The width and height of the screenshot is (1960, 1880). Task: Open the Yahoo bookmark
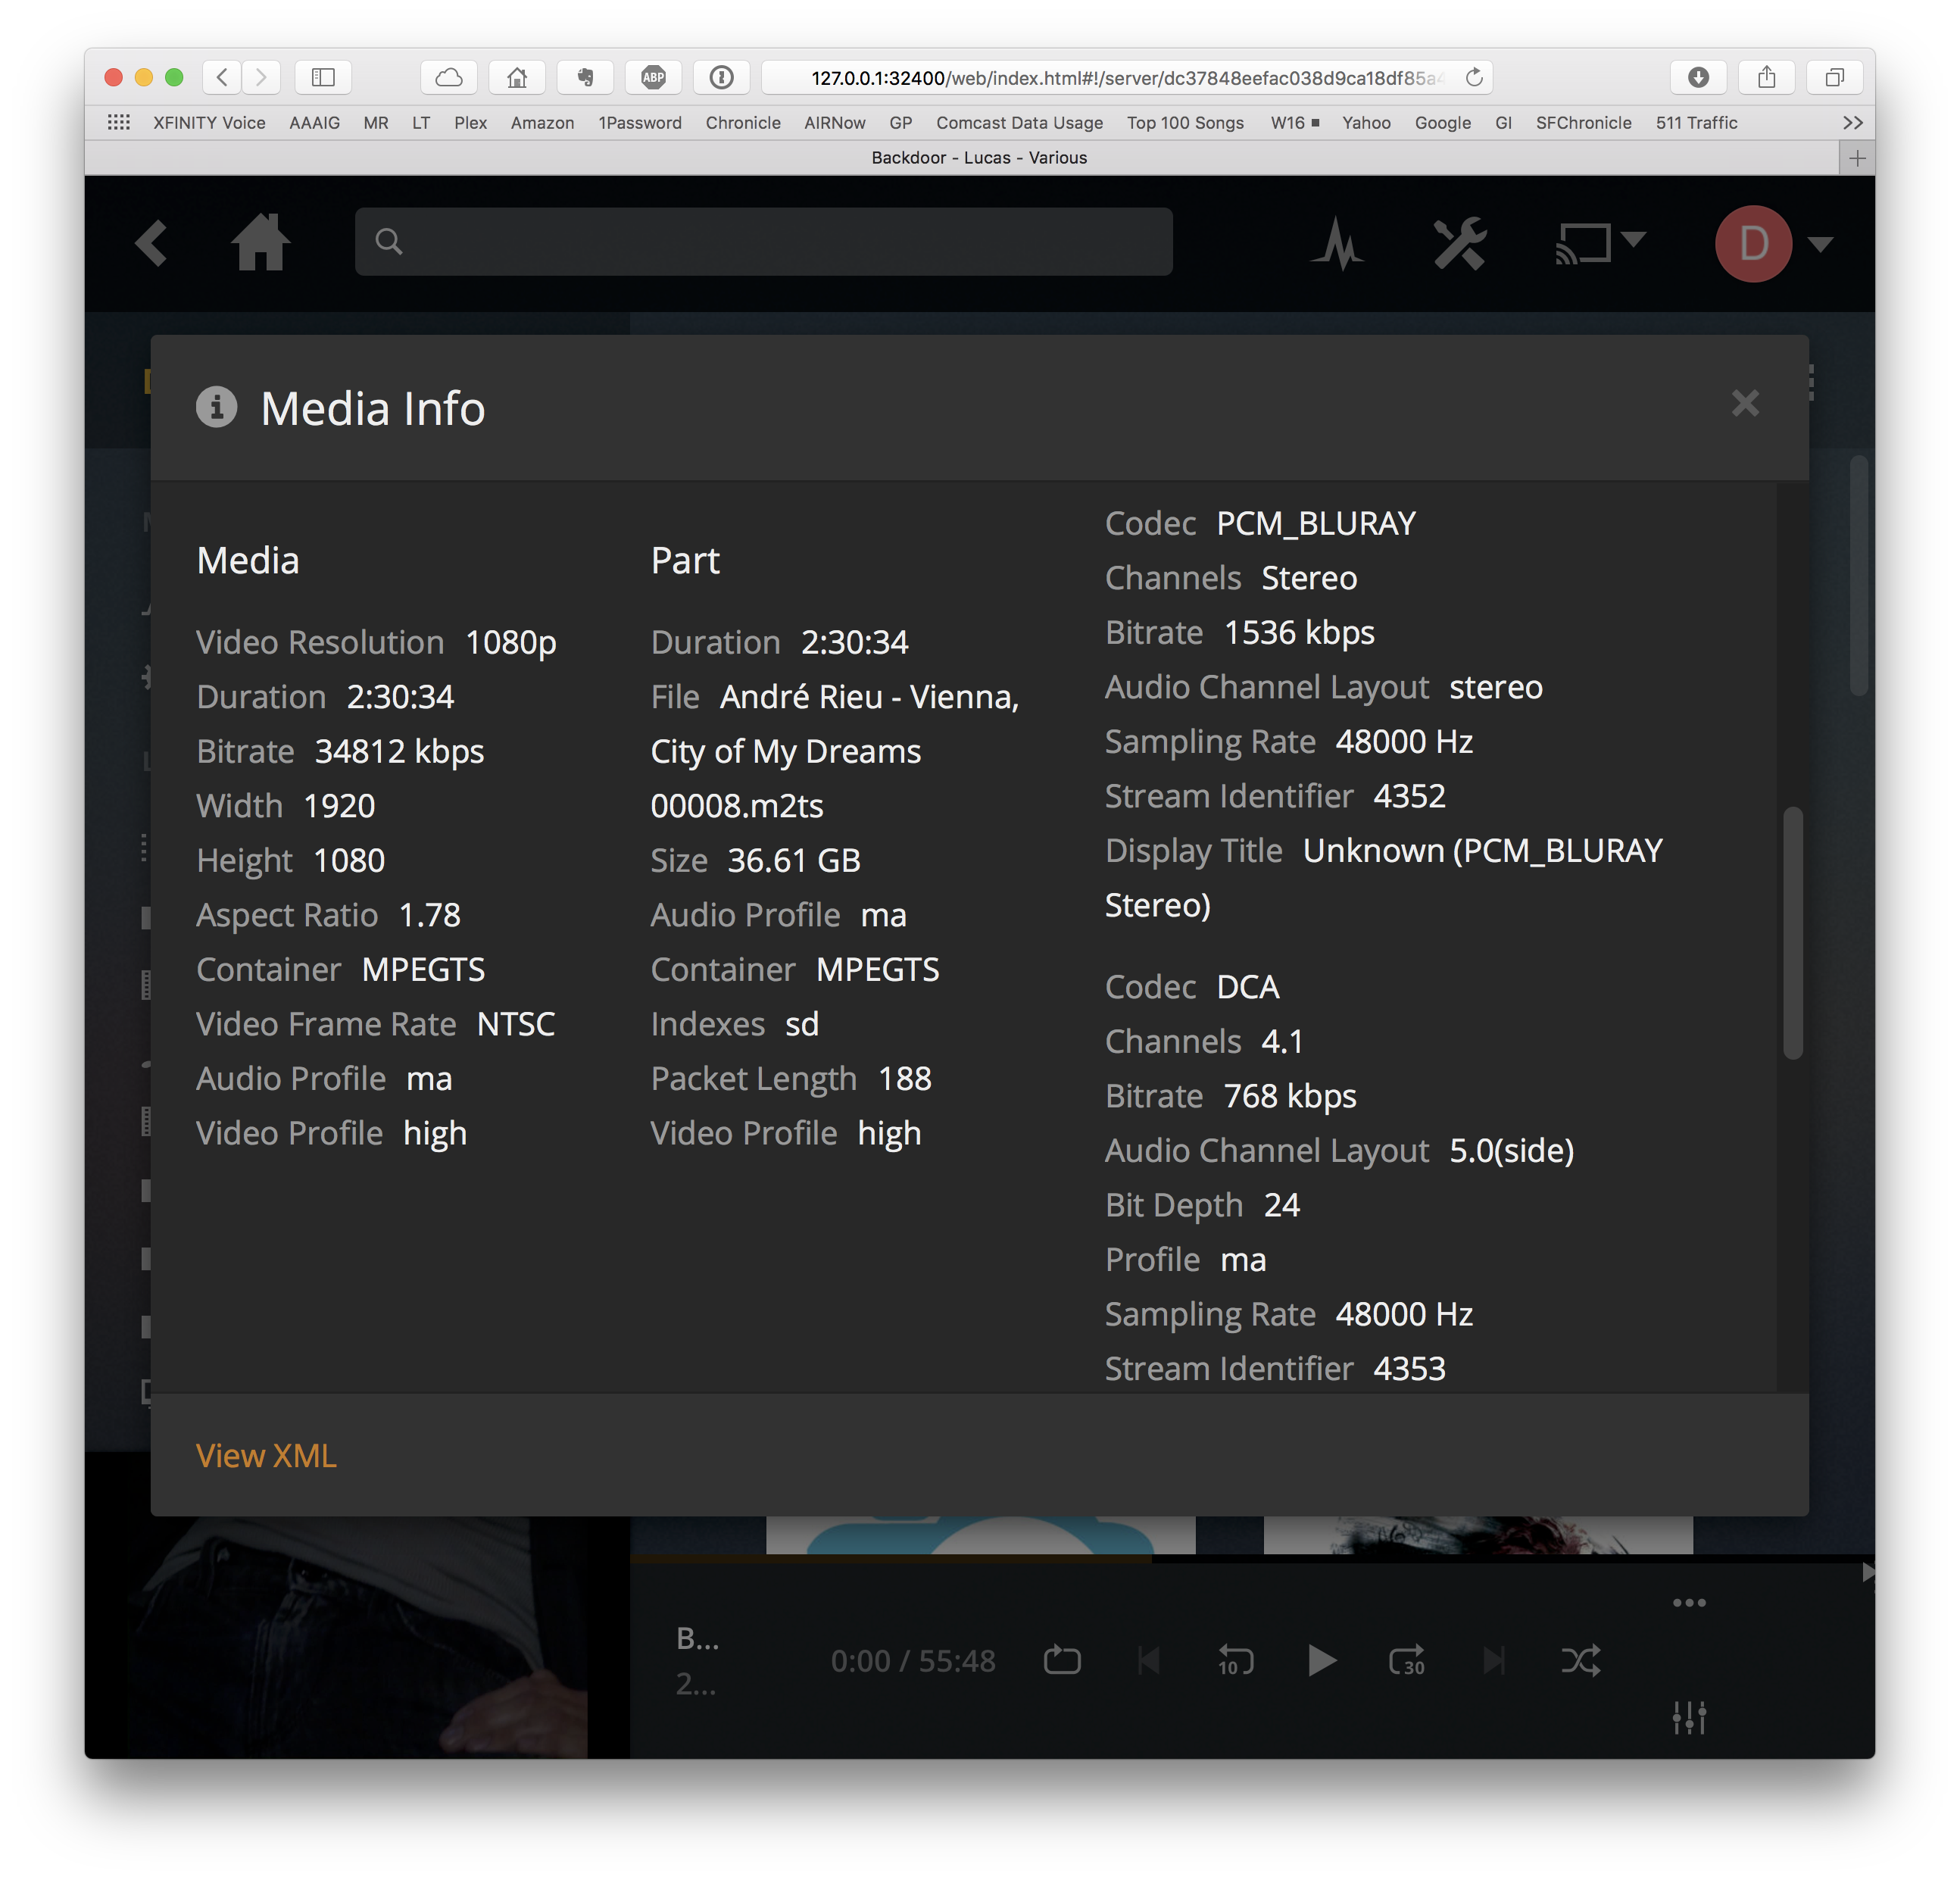(x=1366, y=122)
